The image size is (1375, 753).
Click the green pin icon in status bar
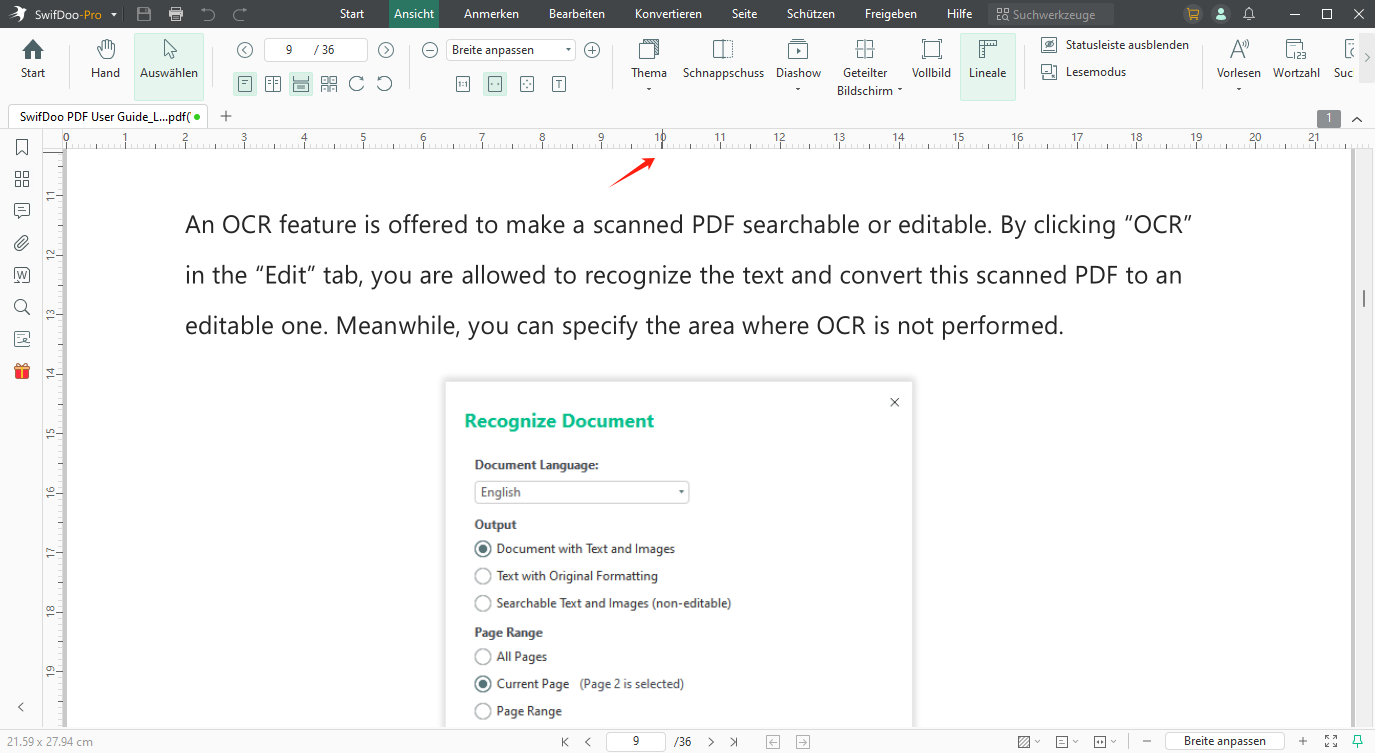coord(1356,741)
